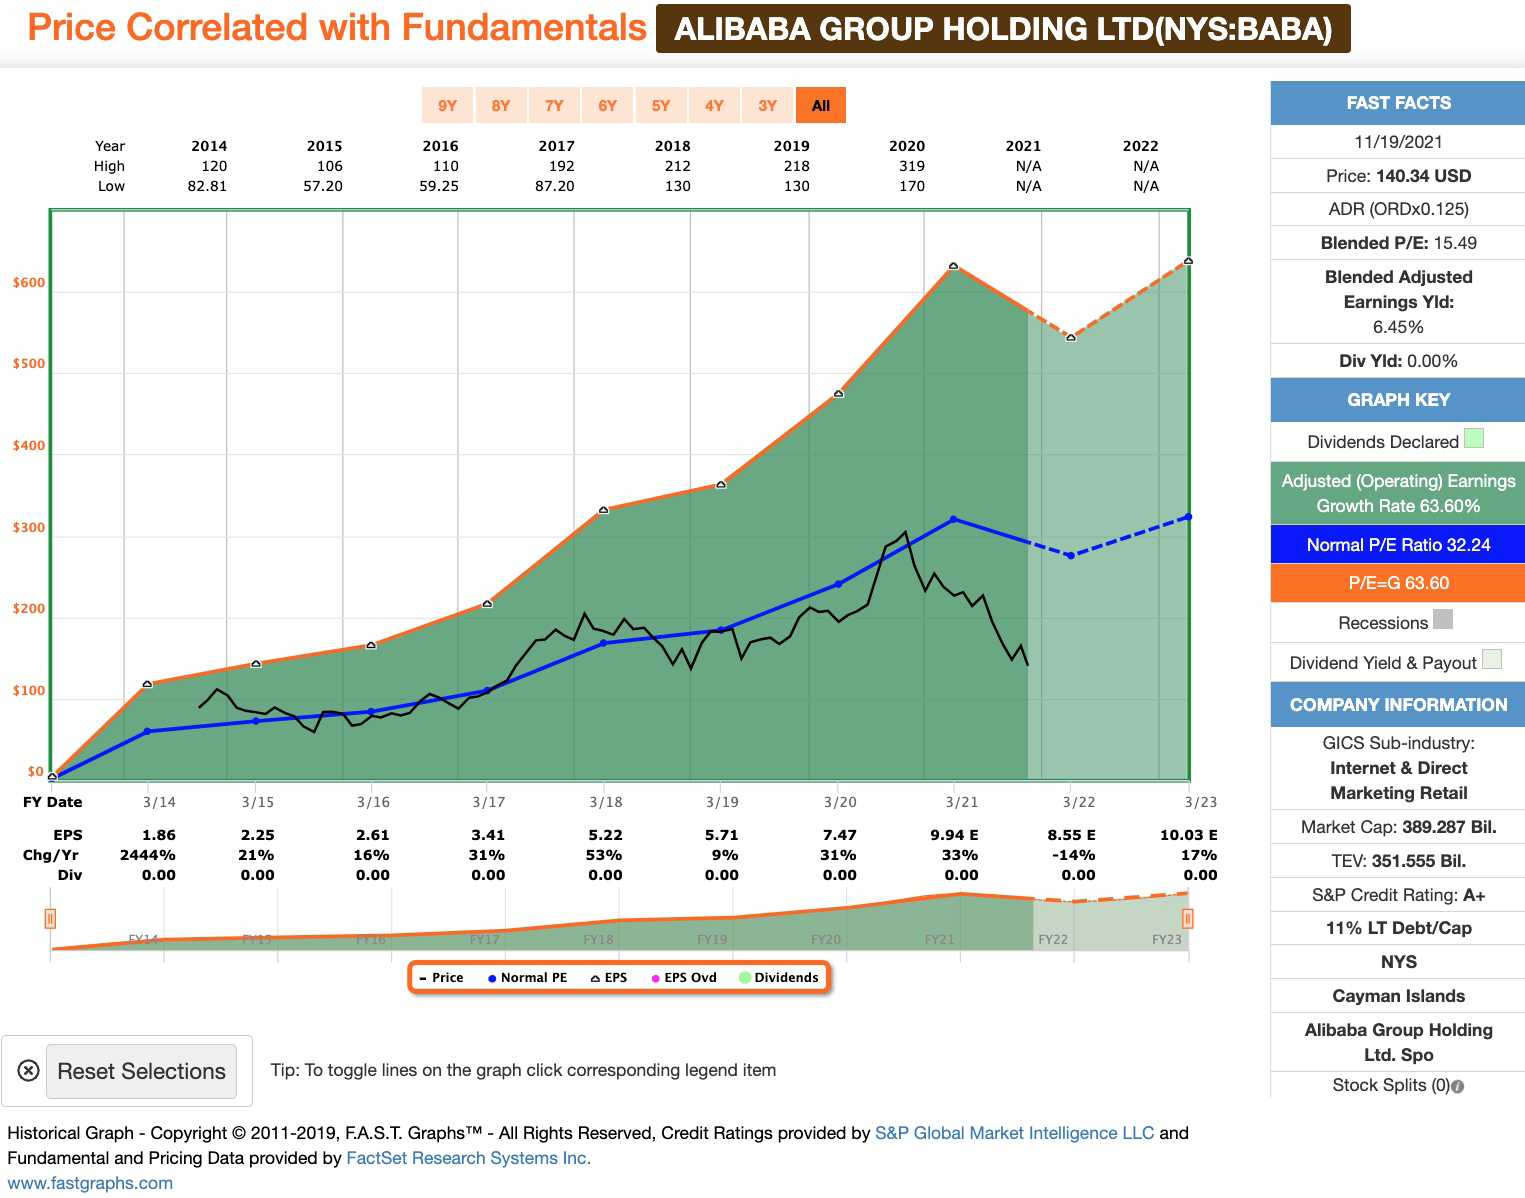The height and width of the screenshot is (1198, 1525).
Task: Click the Price: 140.34 USD text
Action: click(1398, 176)
